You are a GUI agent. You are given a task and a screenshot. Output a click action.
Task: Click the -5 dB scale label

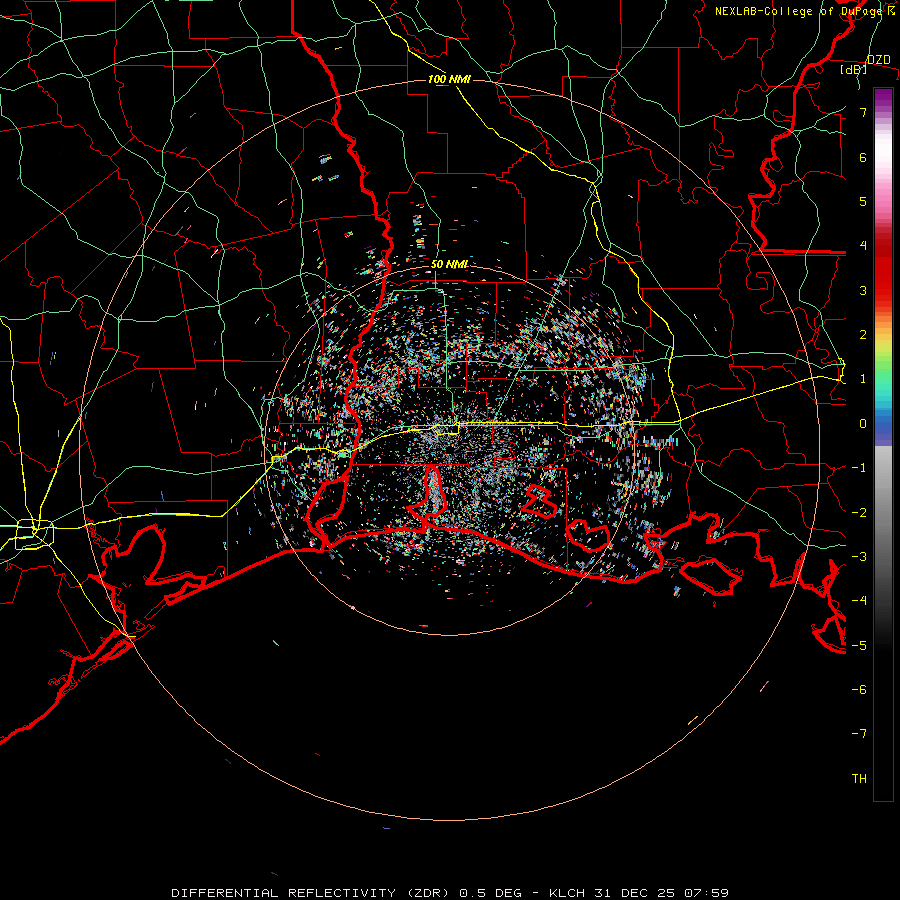click(x=859, y=645)
